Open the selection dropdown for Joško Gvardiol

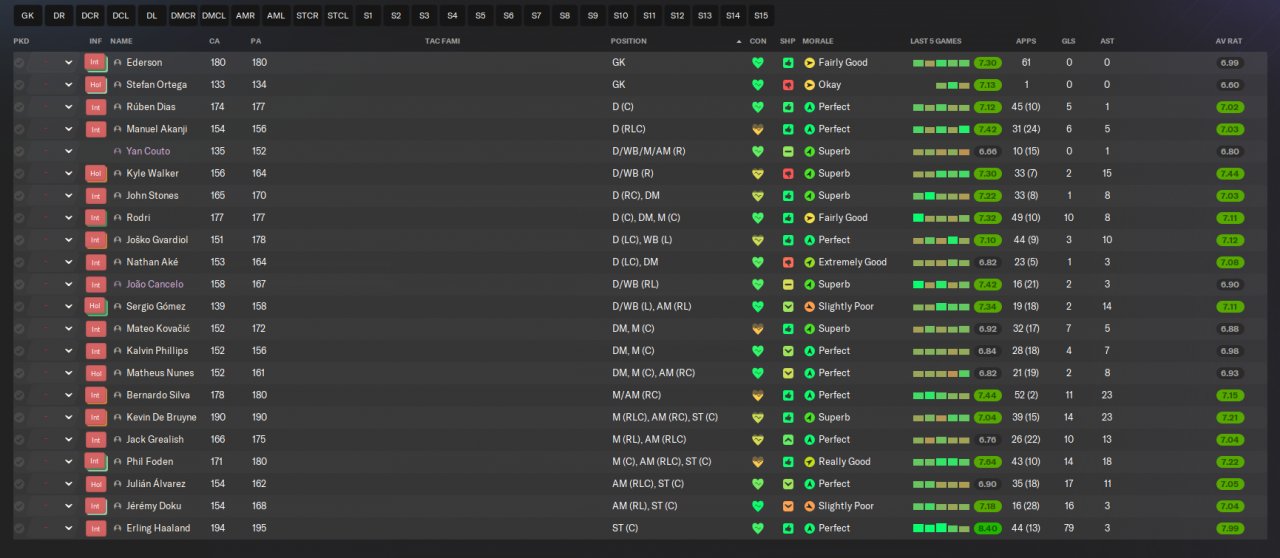68,240
